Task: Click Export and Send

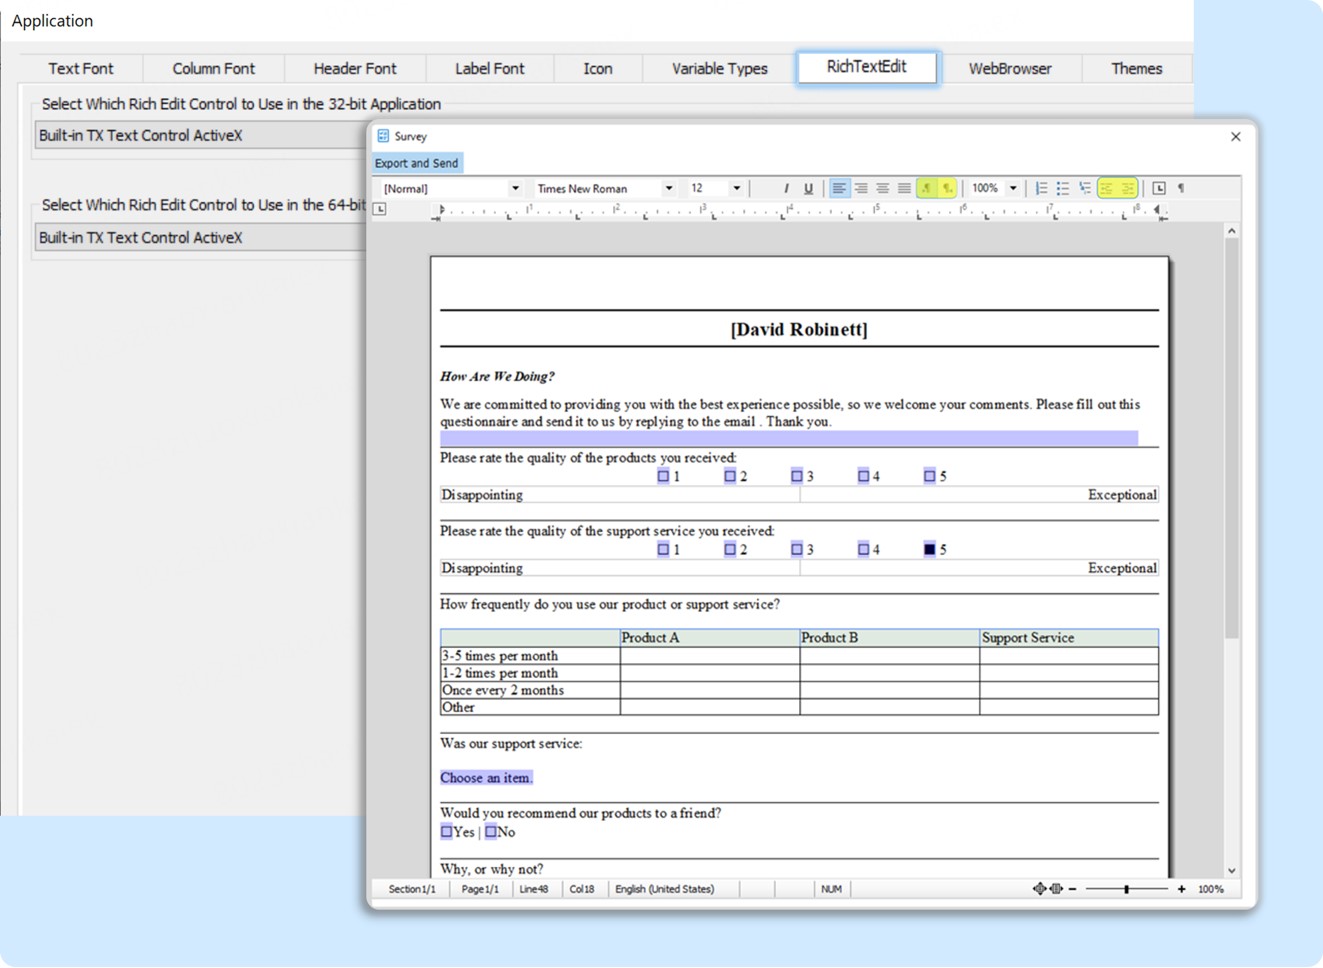Action: [x=416, y=163]
